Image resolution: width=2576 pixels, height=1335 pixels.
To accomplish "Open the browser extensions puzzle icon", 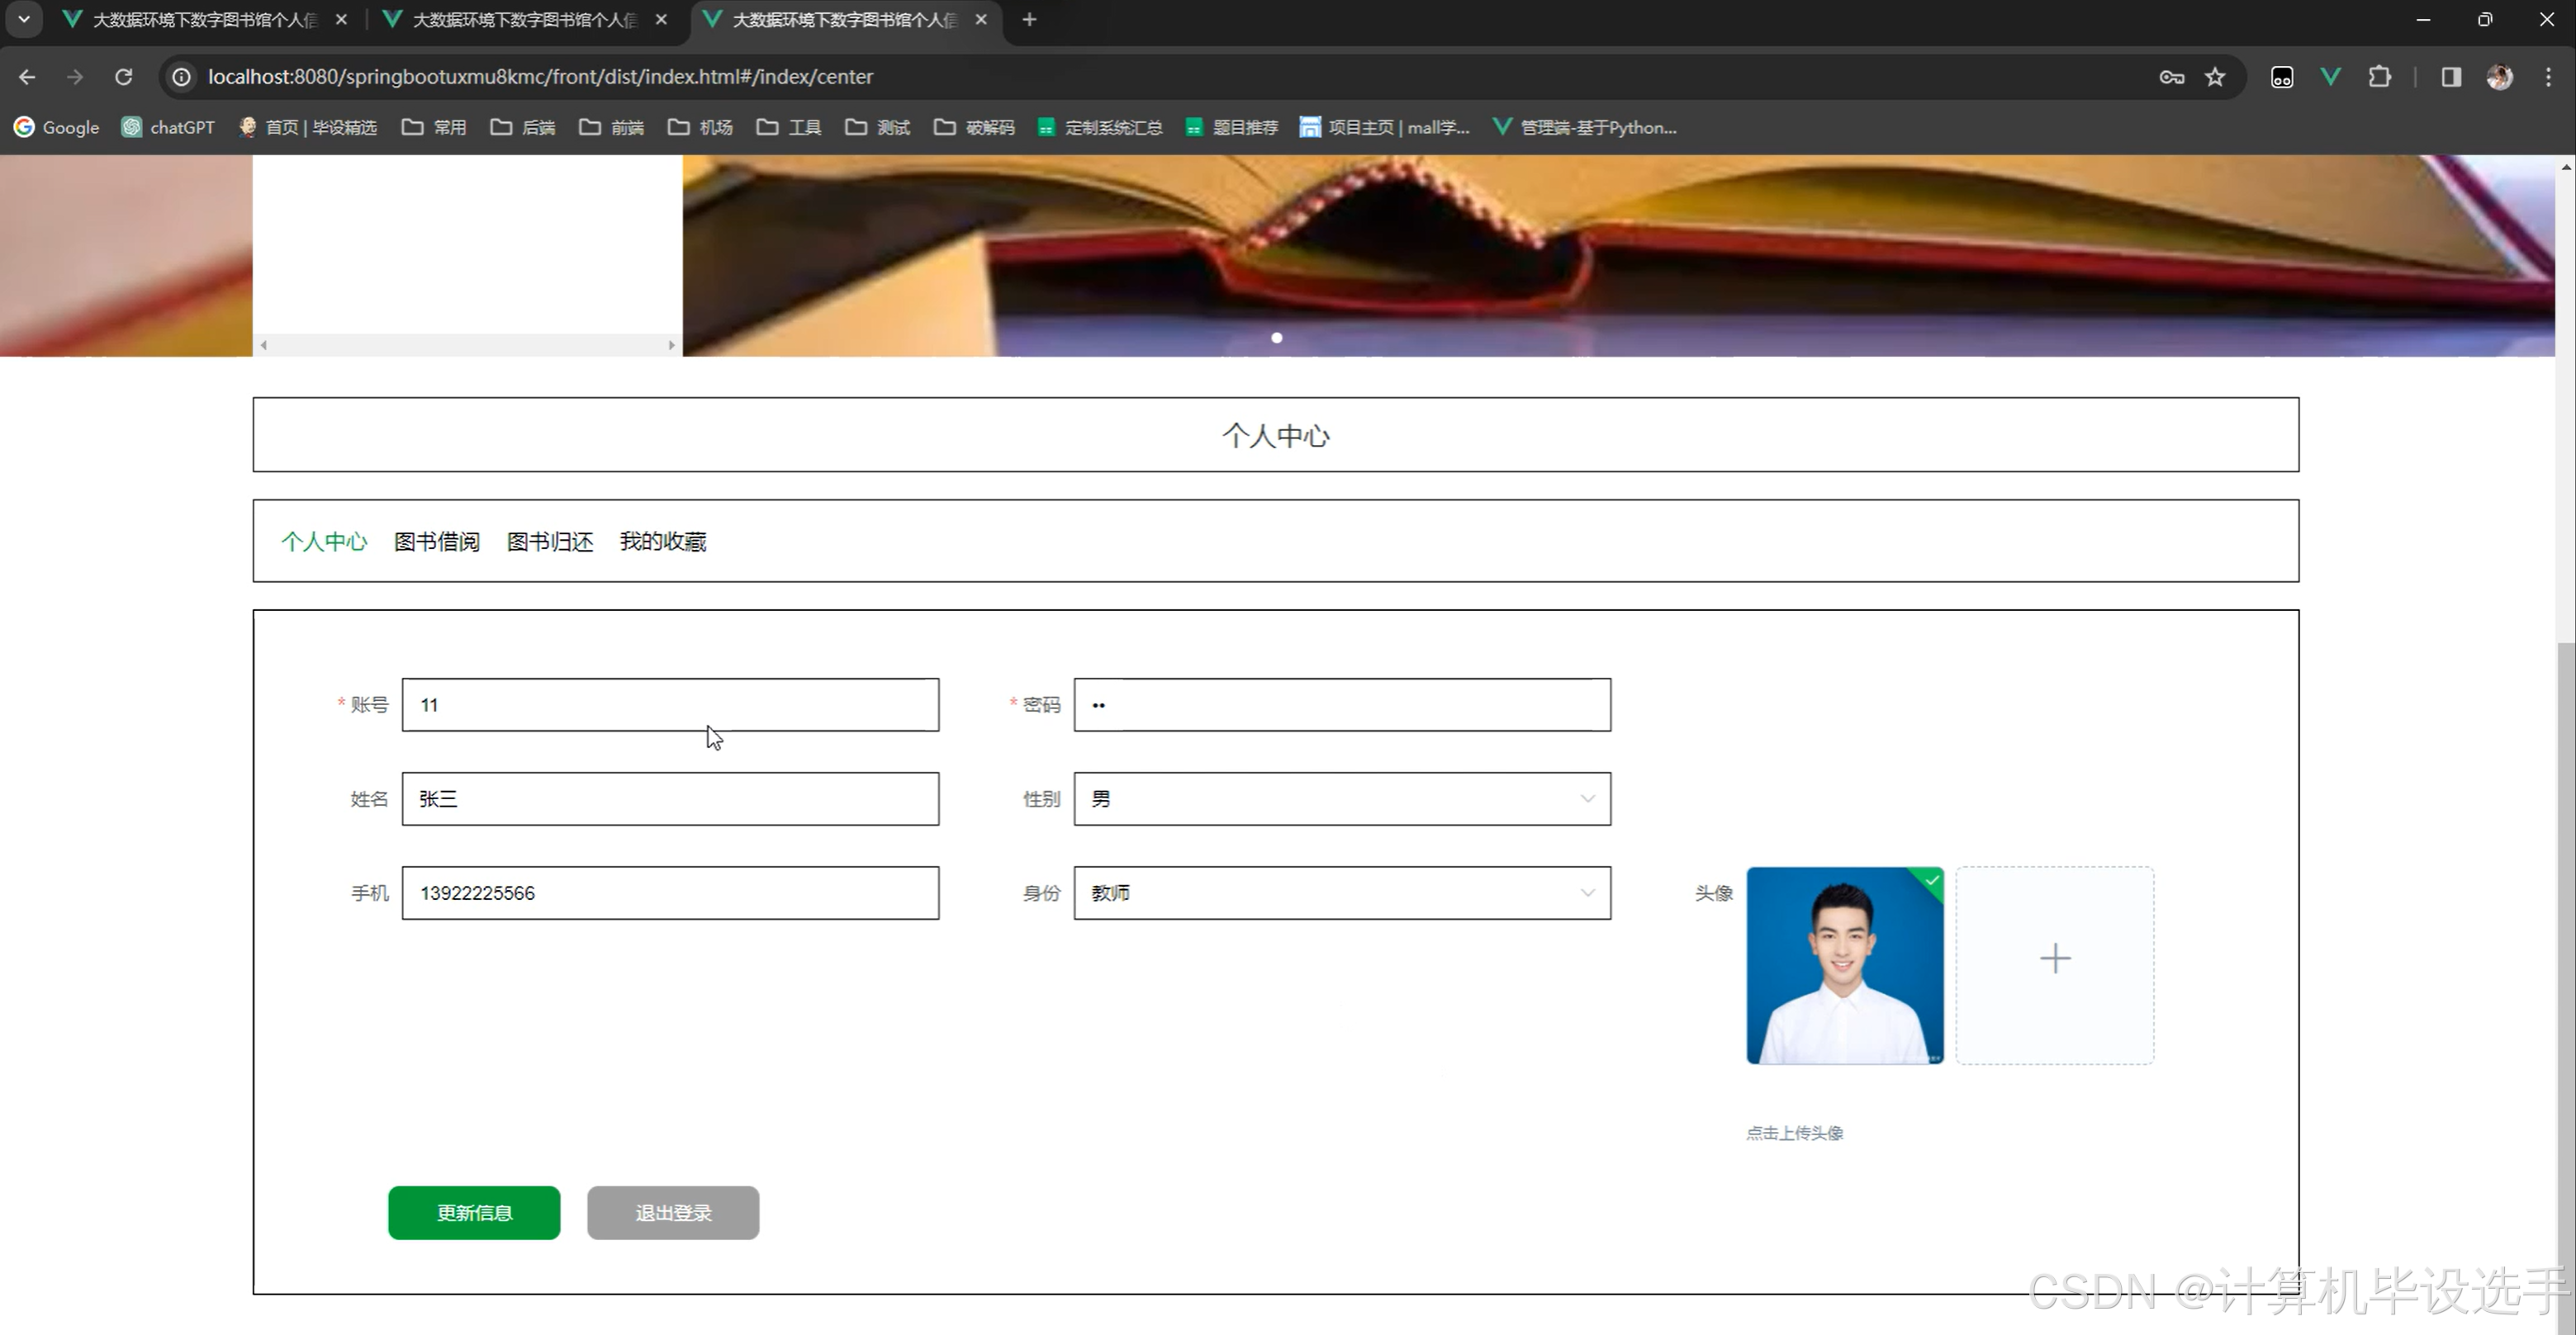I will (2379, 77).
